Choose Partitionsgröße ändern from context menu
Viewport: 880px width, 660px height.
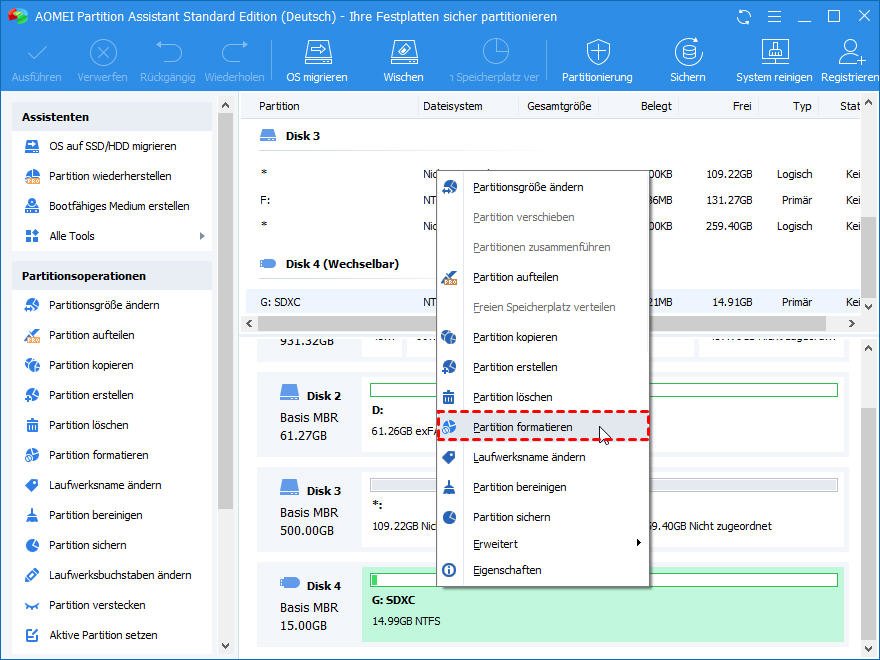[x=543, y=187]
